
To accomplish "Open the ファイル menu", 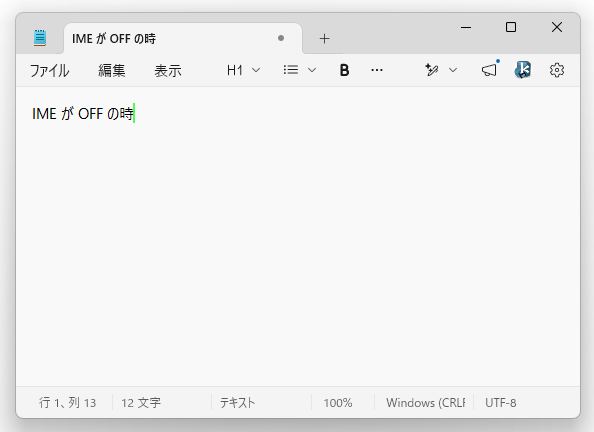I will pos(50,70).
